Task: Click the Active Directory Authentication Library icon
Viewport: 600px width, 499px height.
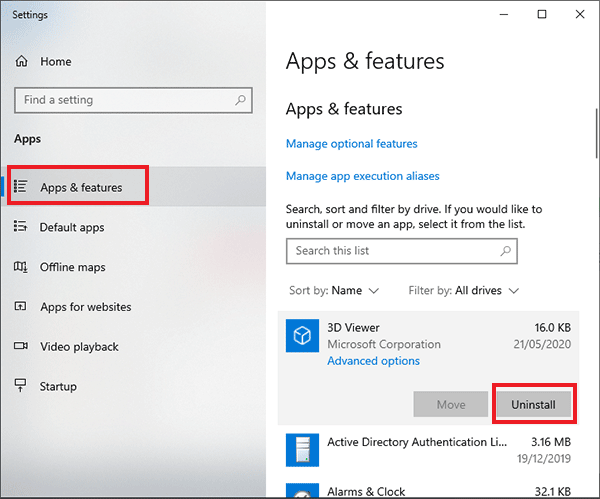Action: coord(302,450)
